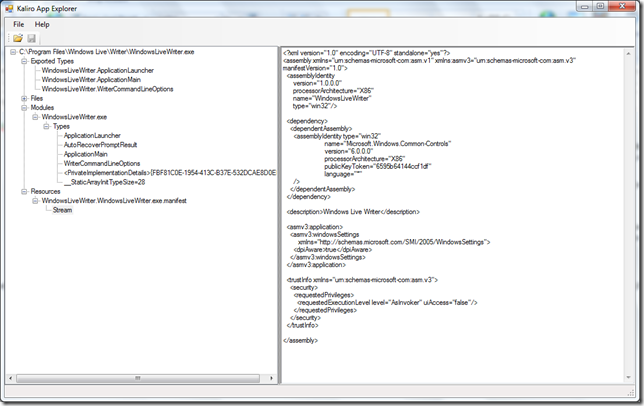Click the Save toolbar icon

(31, 38)
